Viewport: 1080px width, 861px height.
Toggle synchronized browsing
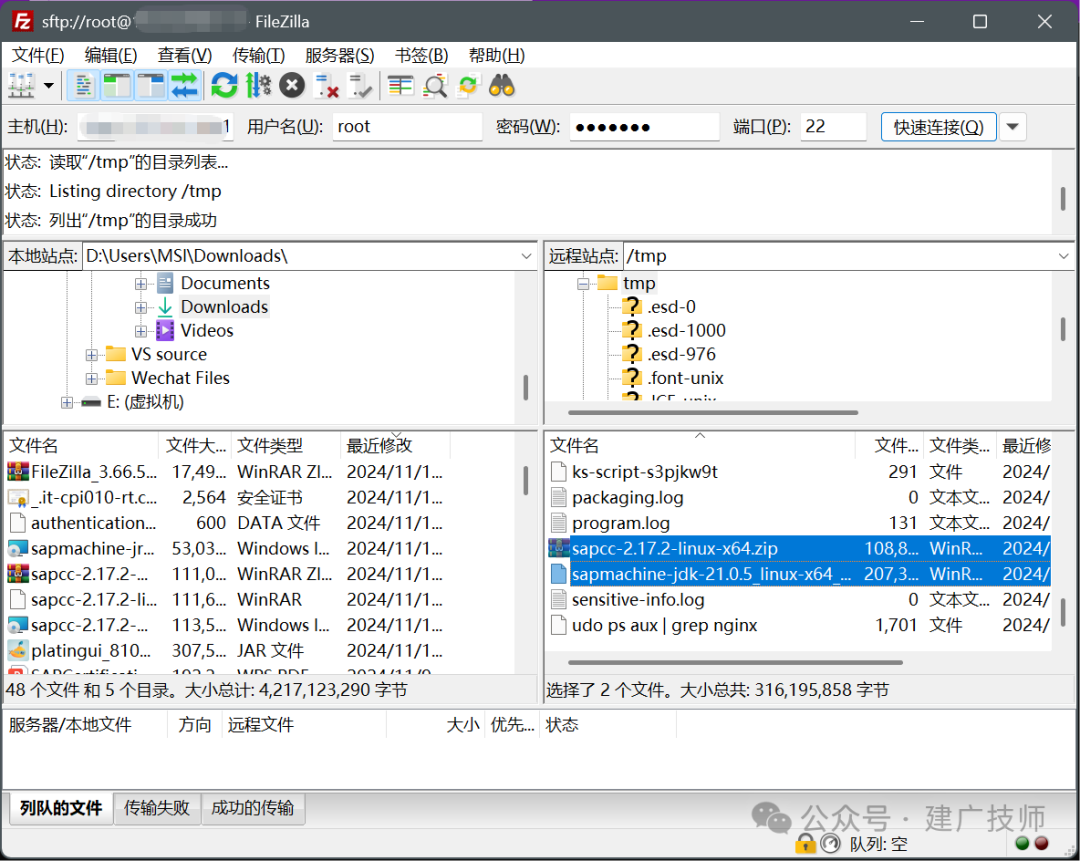[468, 86]
